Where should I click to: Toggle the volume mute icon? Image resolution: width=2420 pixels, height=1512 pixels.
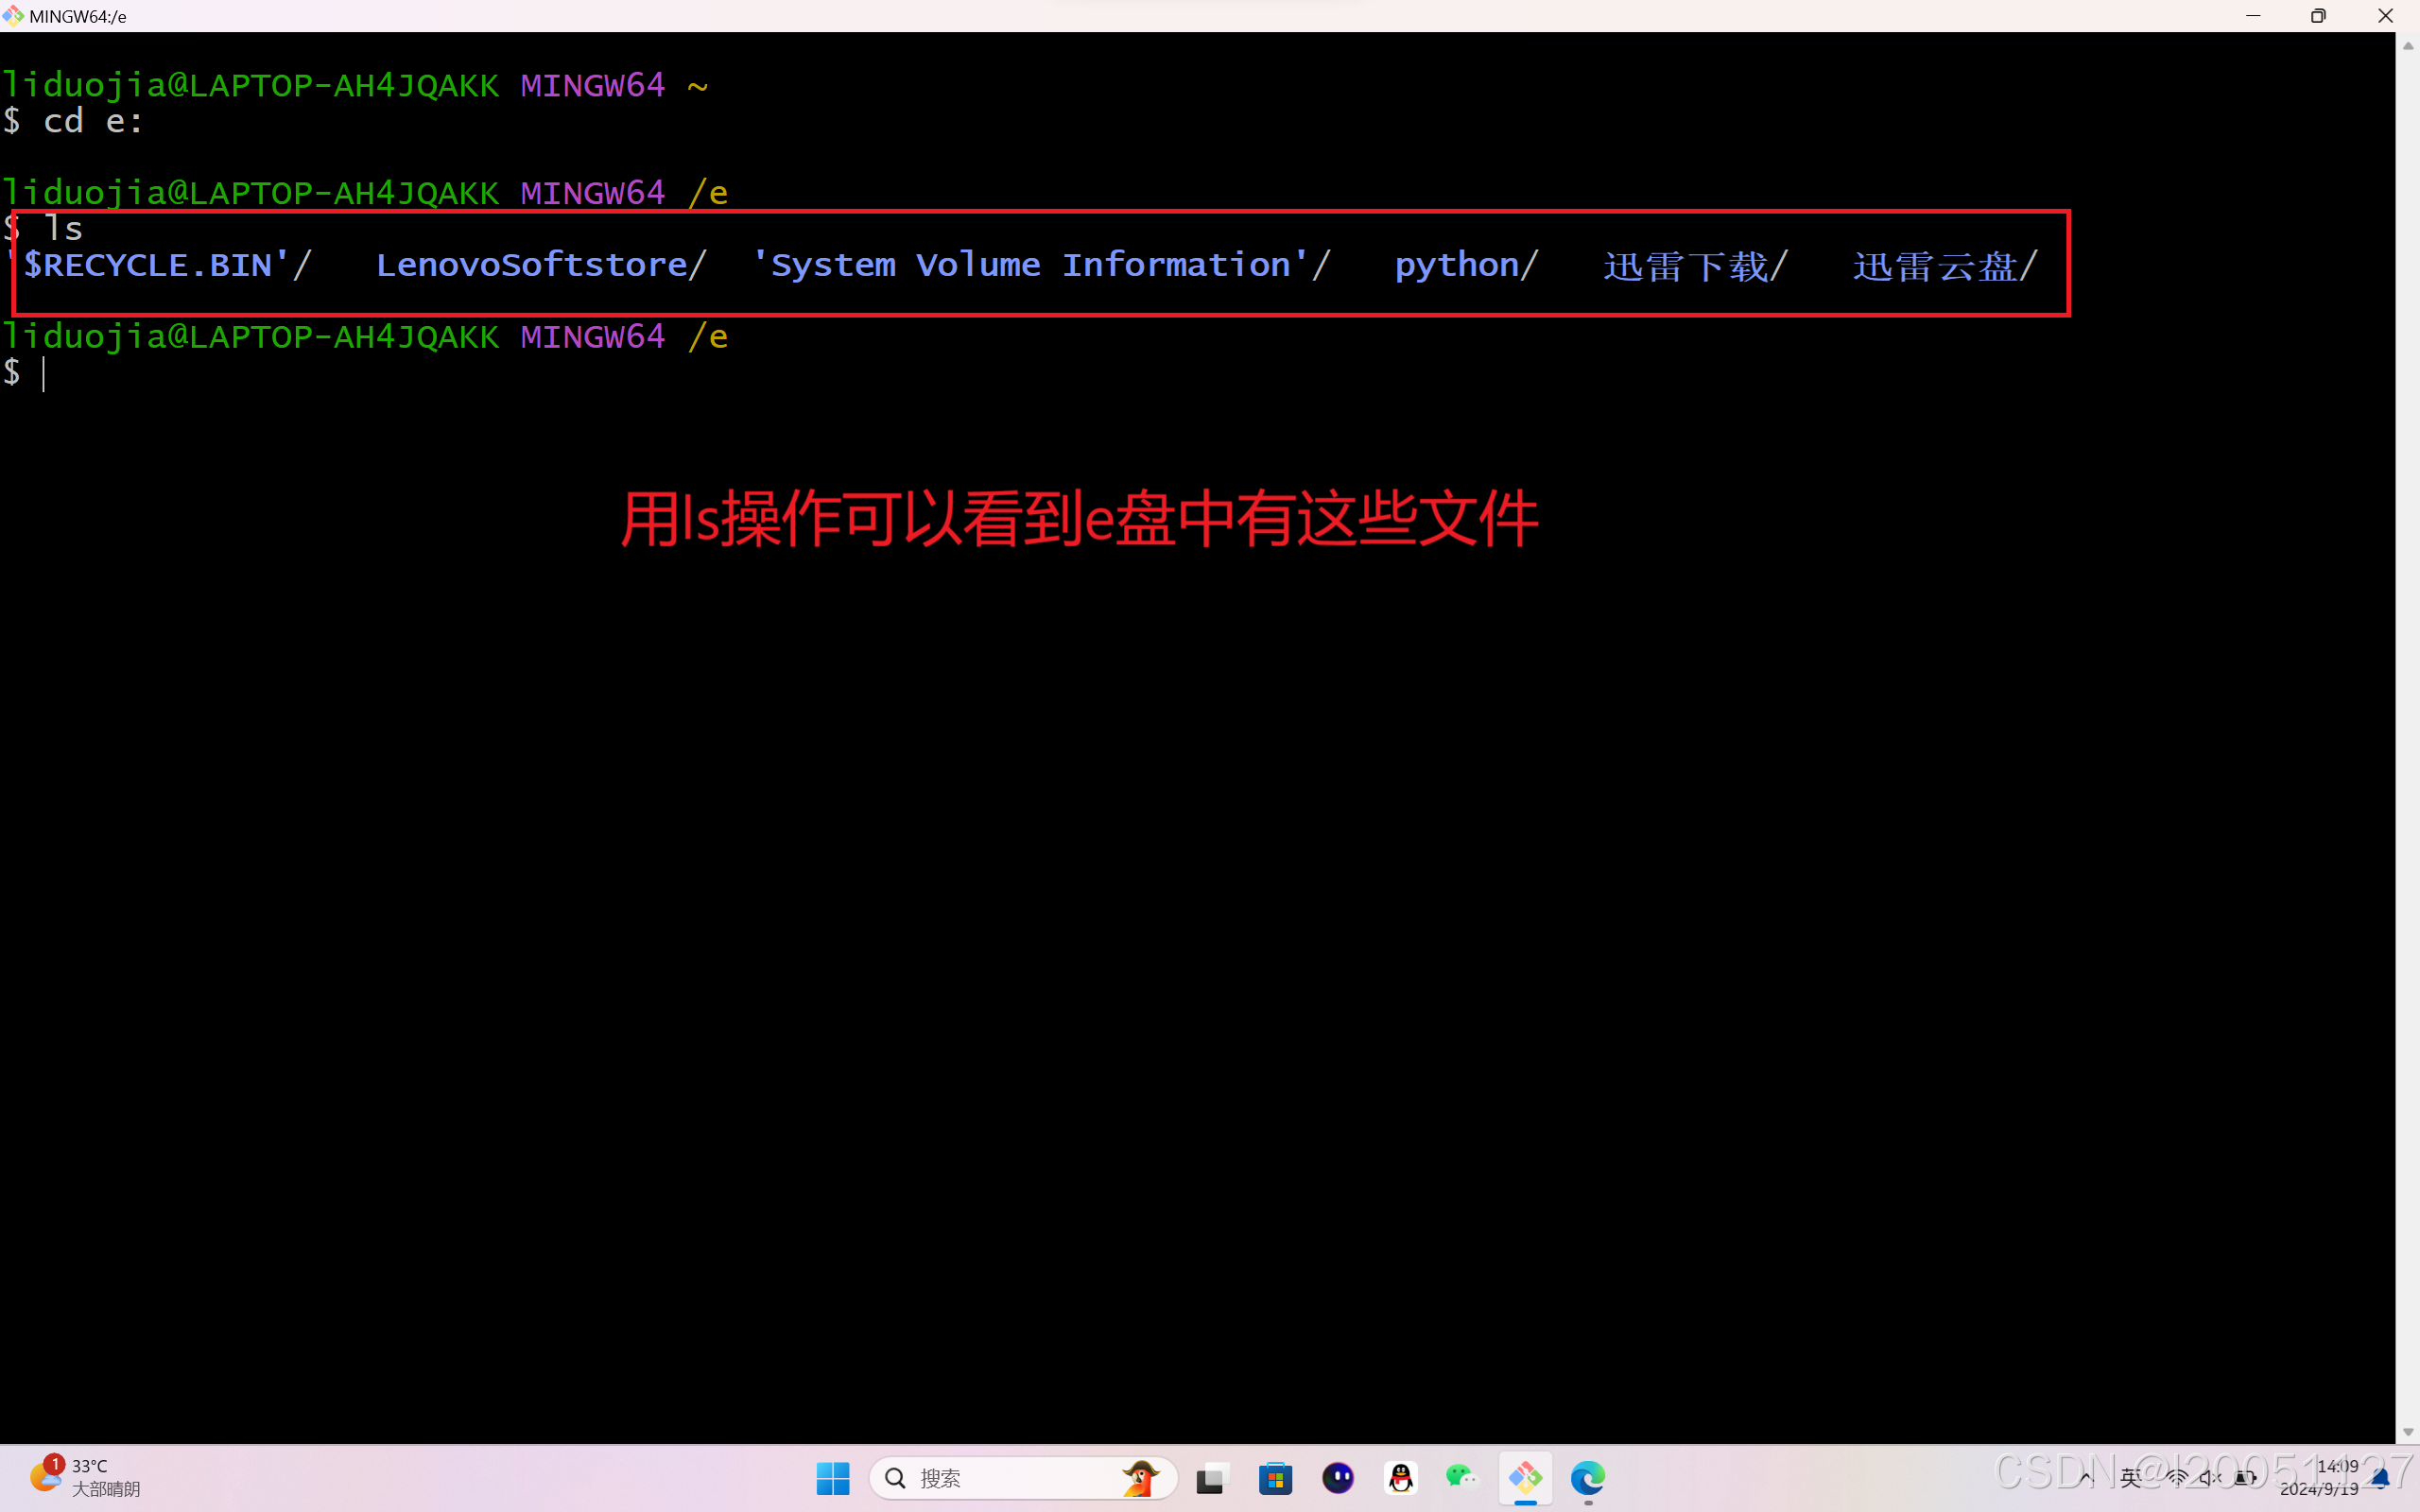(2209, 1478)
